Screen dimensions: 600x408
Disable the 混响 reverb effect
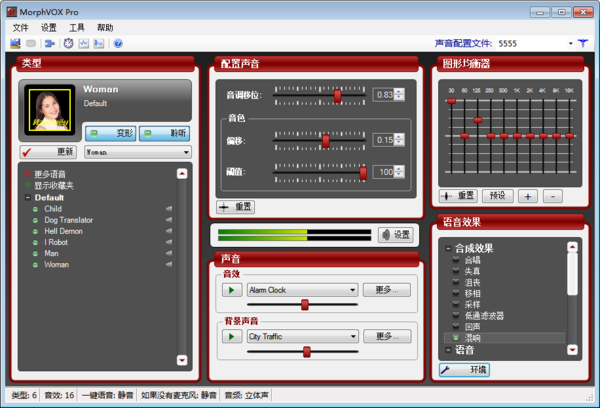point(456,338)
